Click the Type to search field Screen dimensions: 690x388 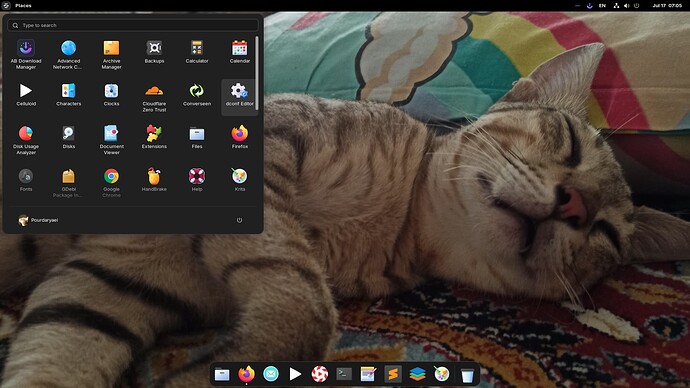pyautogui.click(x=132, y=25)
